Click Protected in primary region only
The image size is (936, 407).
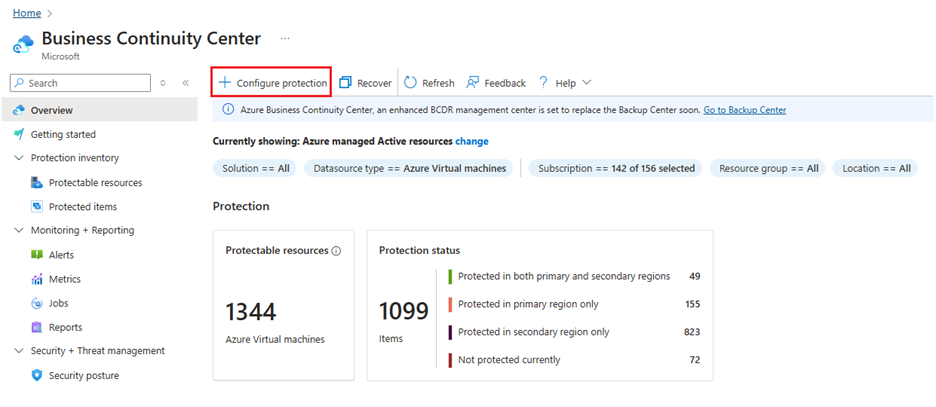click(528, 304)
